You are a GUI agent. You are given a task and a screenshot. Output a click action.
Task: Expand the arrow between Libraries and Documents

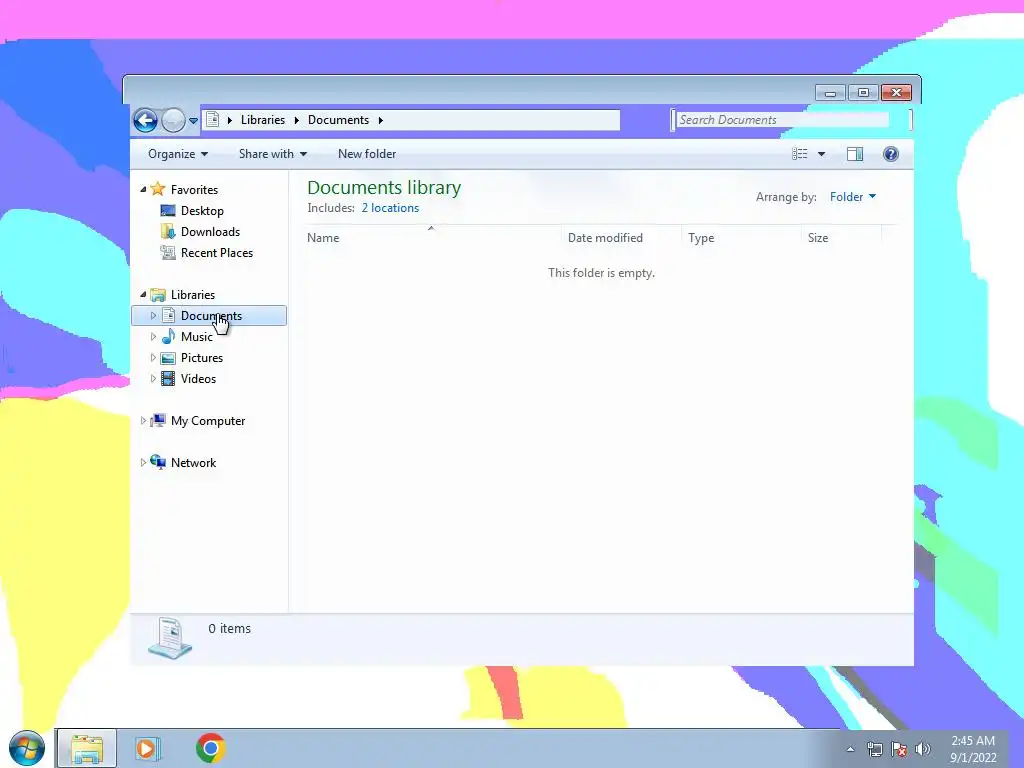[x=296, y=120]
